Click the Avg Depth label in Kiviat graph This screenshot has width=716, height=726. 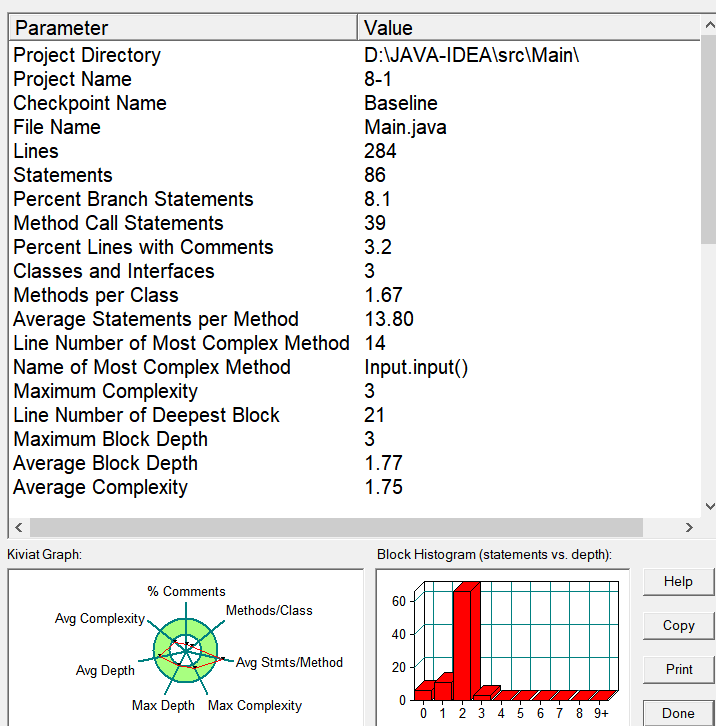point(105,671)
